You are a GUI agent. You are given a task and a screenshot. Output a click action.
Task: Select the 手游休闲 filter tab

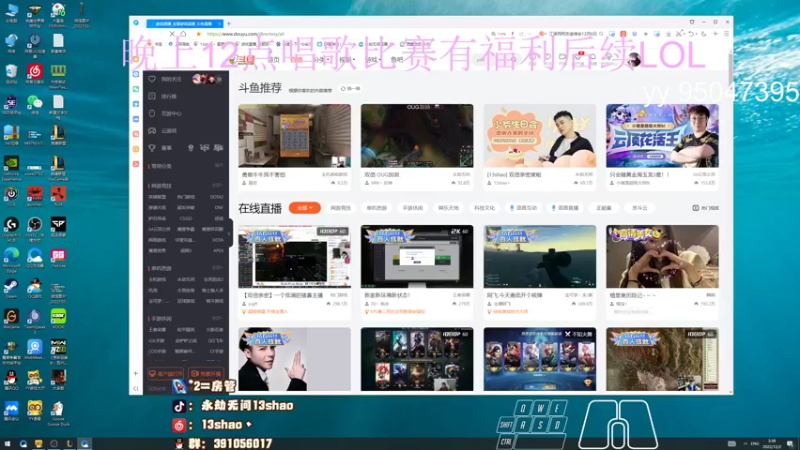tap(412, 208)
